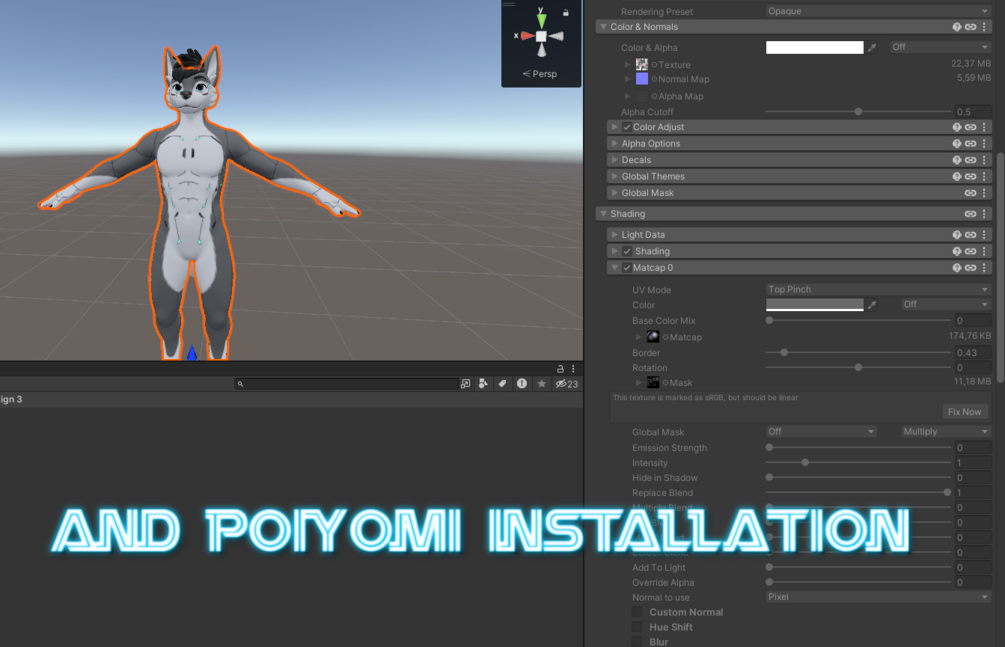
Task: Open three-dot menu on Shading section header
Action: coord(984,214)
